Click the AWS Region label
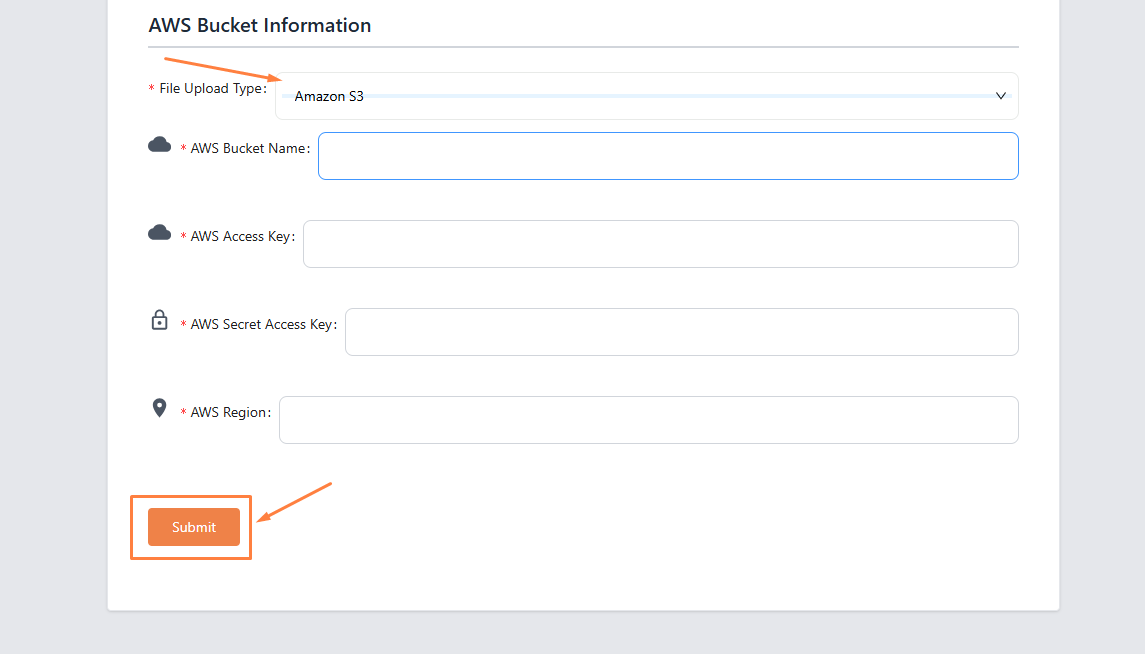The image size is (1145, 654). pyautogui.click(x=230, y=412)
